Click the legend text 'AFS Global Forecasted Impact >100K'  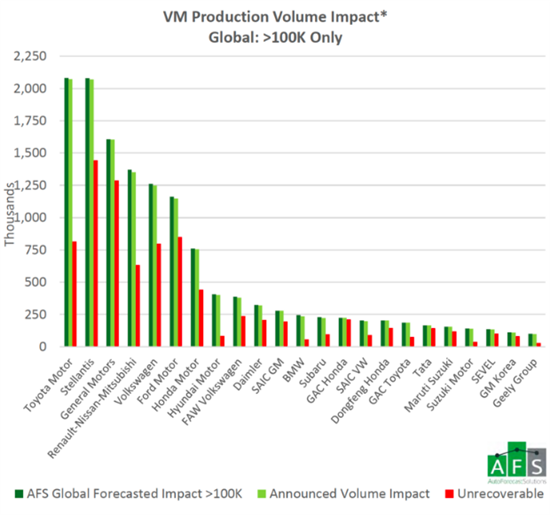coord(134,494)
